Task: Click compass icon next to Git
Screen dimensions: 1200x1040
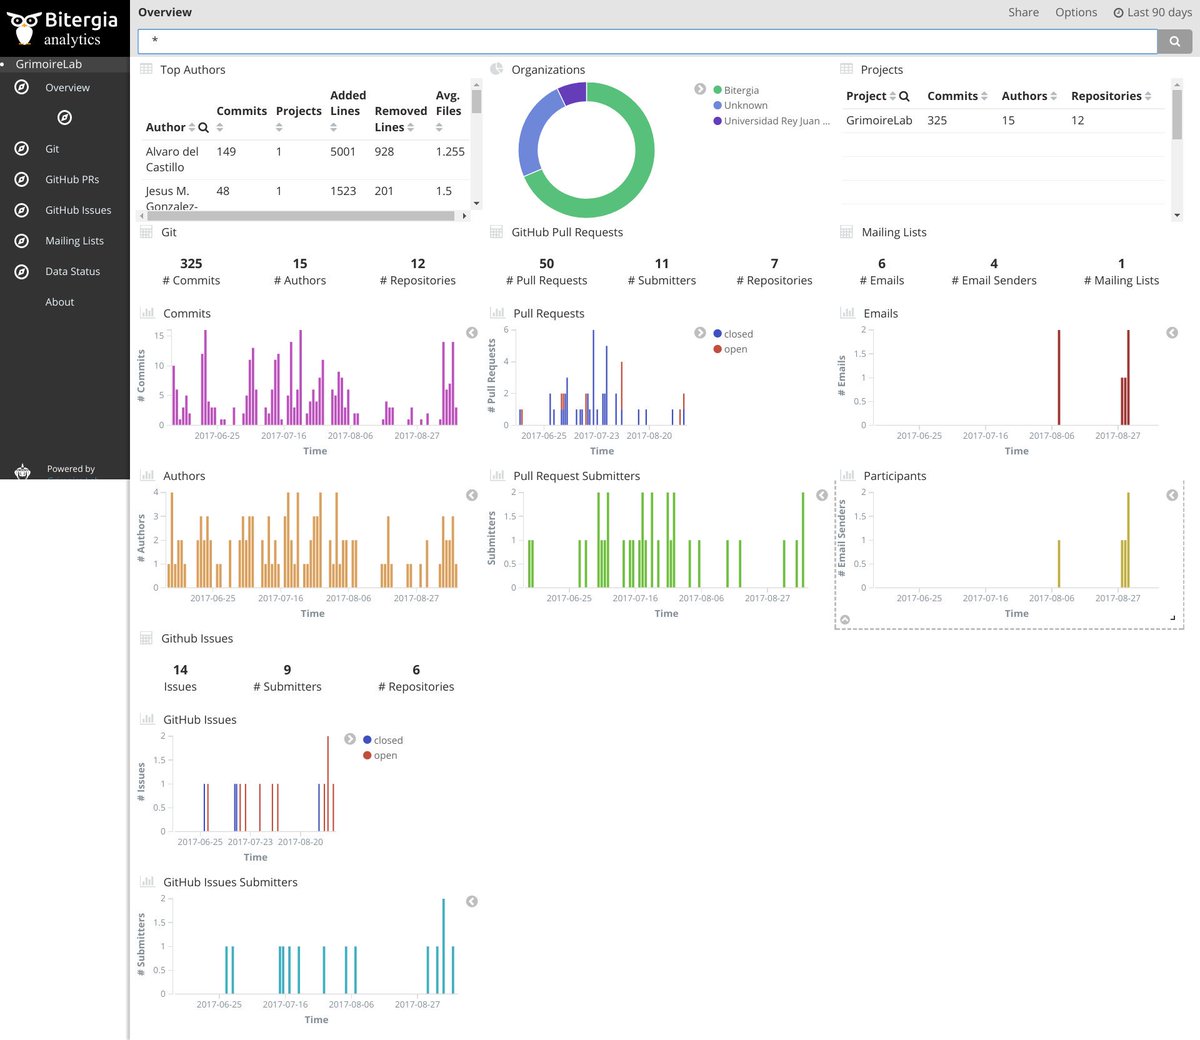Action: (x=21, y=148)
